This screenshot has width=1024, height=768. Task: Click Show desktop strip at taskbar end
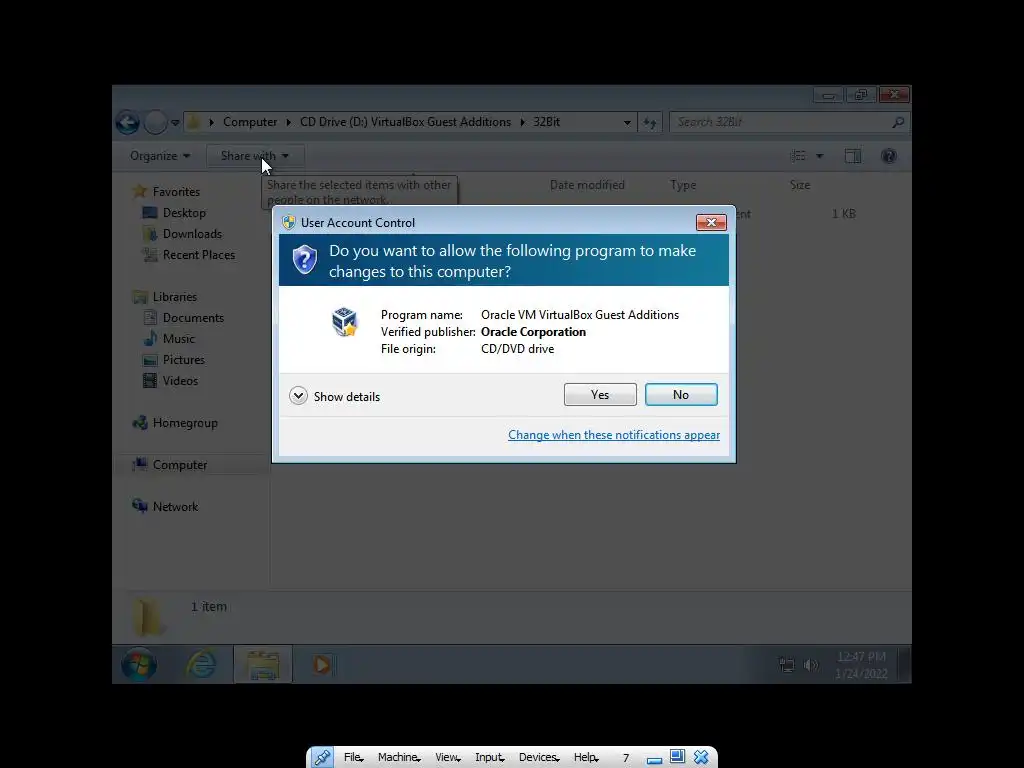pyautogui.click(x=904, y=665)
